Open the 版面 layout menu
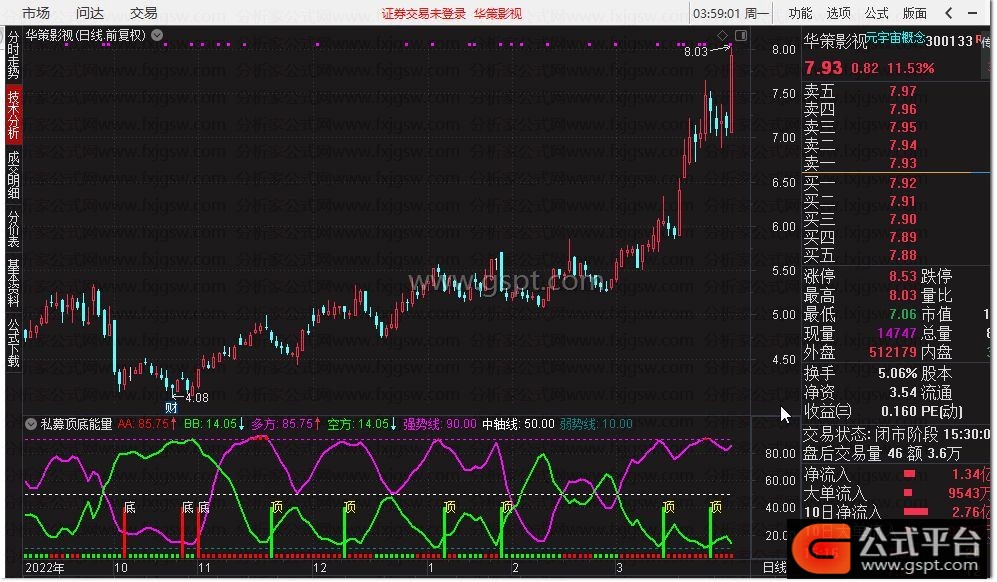This screenshot has width=997, height=582. point(914,13)
